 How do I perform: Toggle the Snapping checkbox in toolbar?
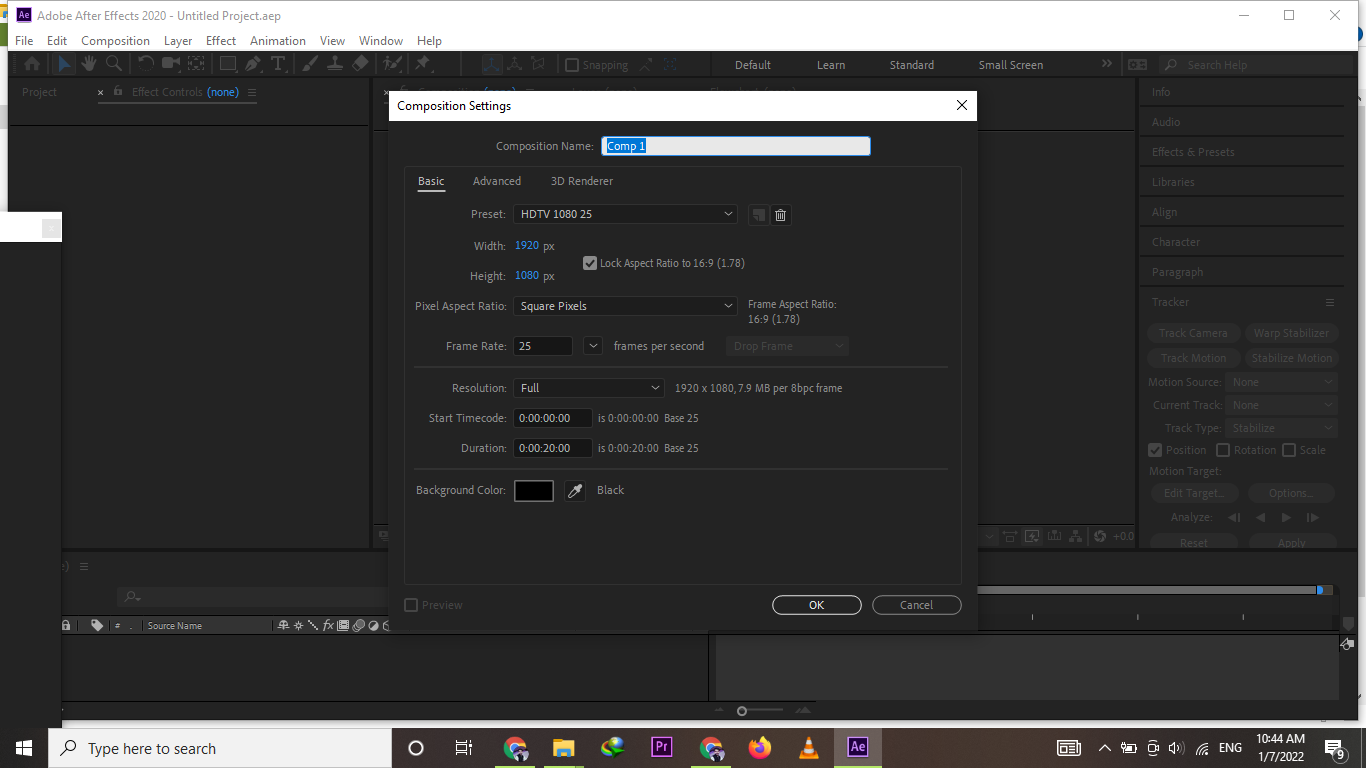pyautogui.click(x=572, y=65)
